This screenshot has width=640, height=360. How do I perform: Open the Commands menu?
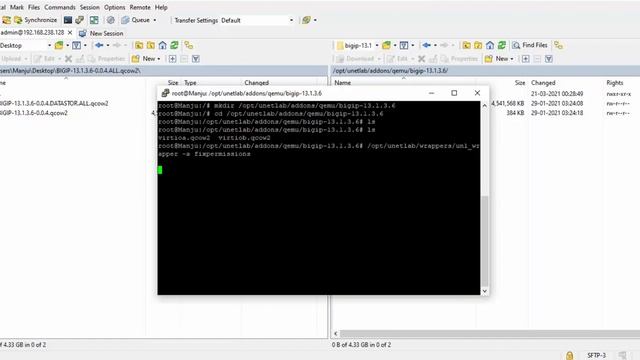(x=60, y=7)
